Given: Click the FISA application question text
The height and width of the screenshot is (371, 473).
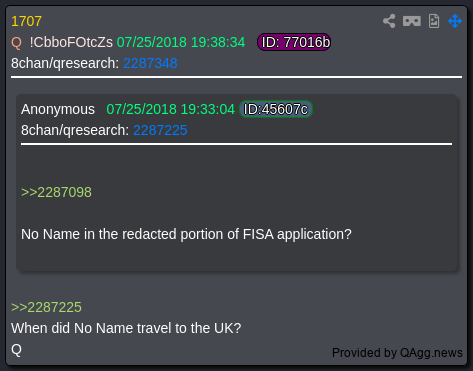Looking at the screenshot, I should tap(186, 234).
